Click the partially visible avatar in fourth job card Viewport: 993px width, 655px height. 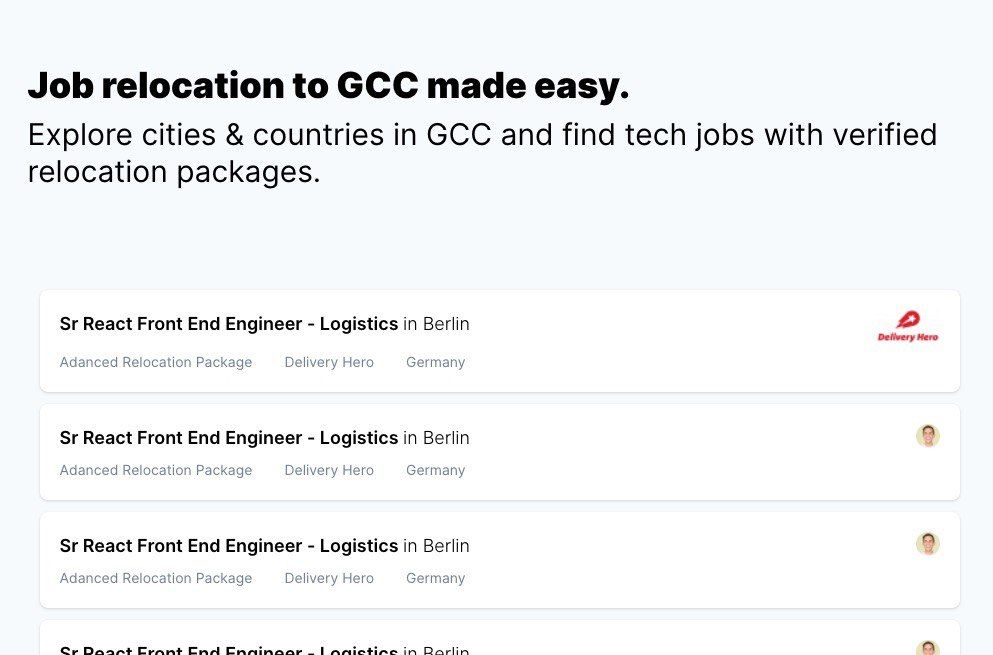[x=928, y=648]
